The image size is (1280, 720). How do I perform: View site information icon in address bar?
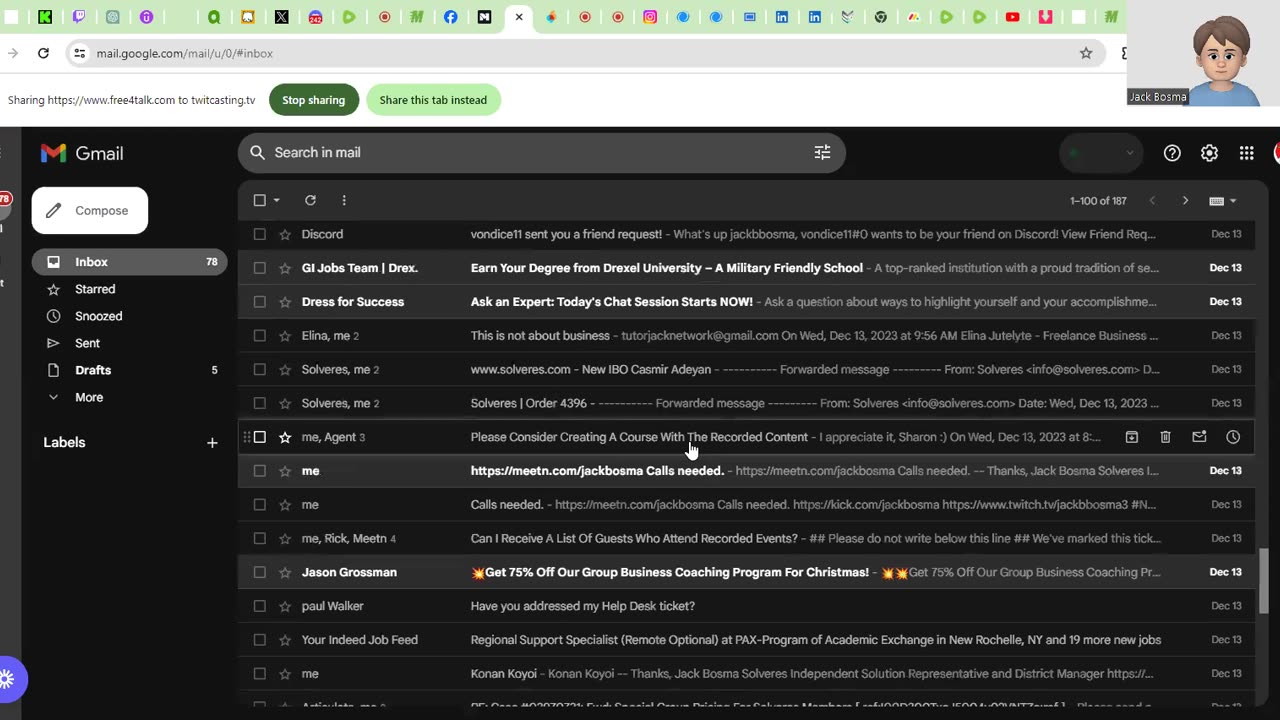click(80, 53)
